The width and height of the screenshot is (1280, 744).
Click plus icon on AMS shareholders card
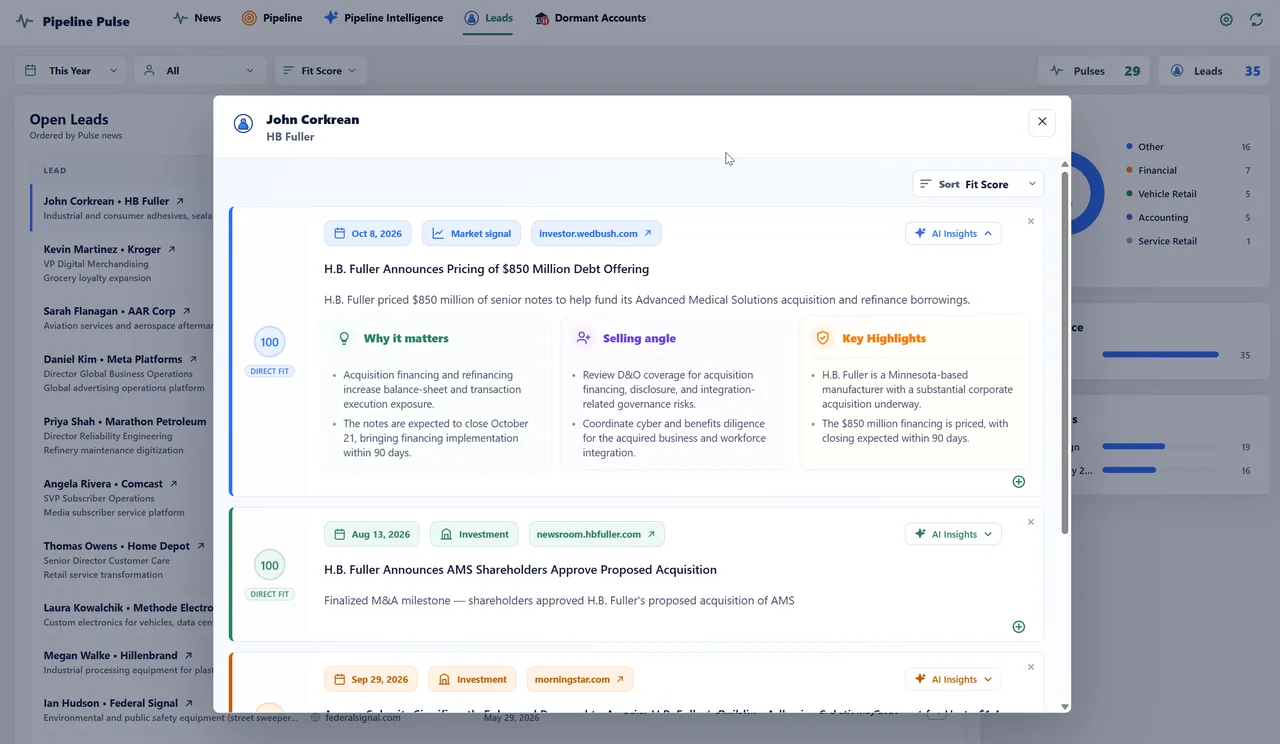point(1018,627)
